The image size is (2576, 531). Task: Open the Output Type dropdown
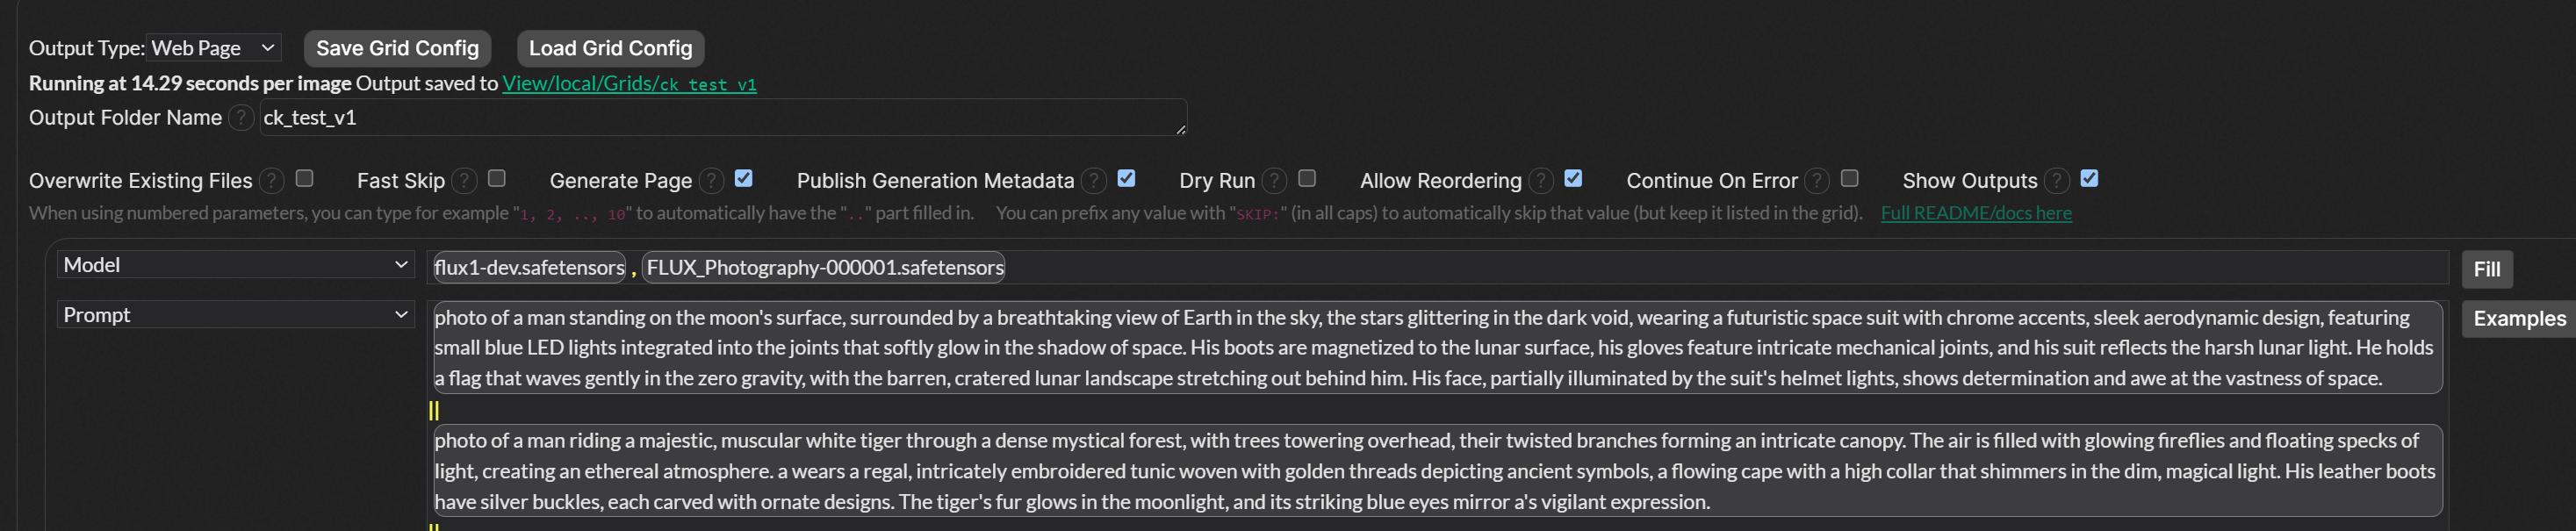point(214,48)
